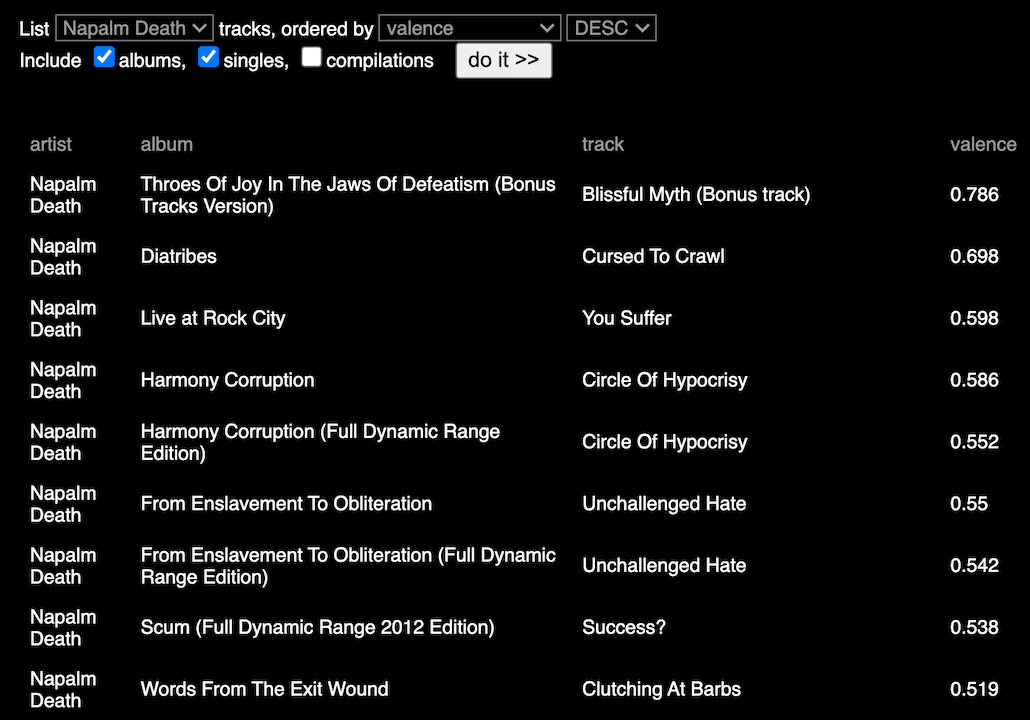Image resolution: width=1030 pixels, height=720 pixels.
Task: Select 'Throes Of Joy In The Jaws Of Defeatism' album
Action: pyautogui.click(x=348, y=195)
